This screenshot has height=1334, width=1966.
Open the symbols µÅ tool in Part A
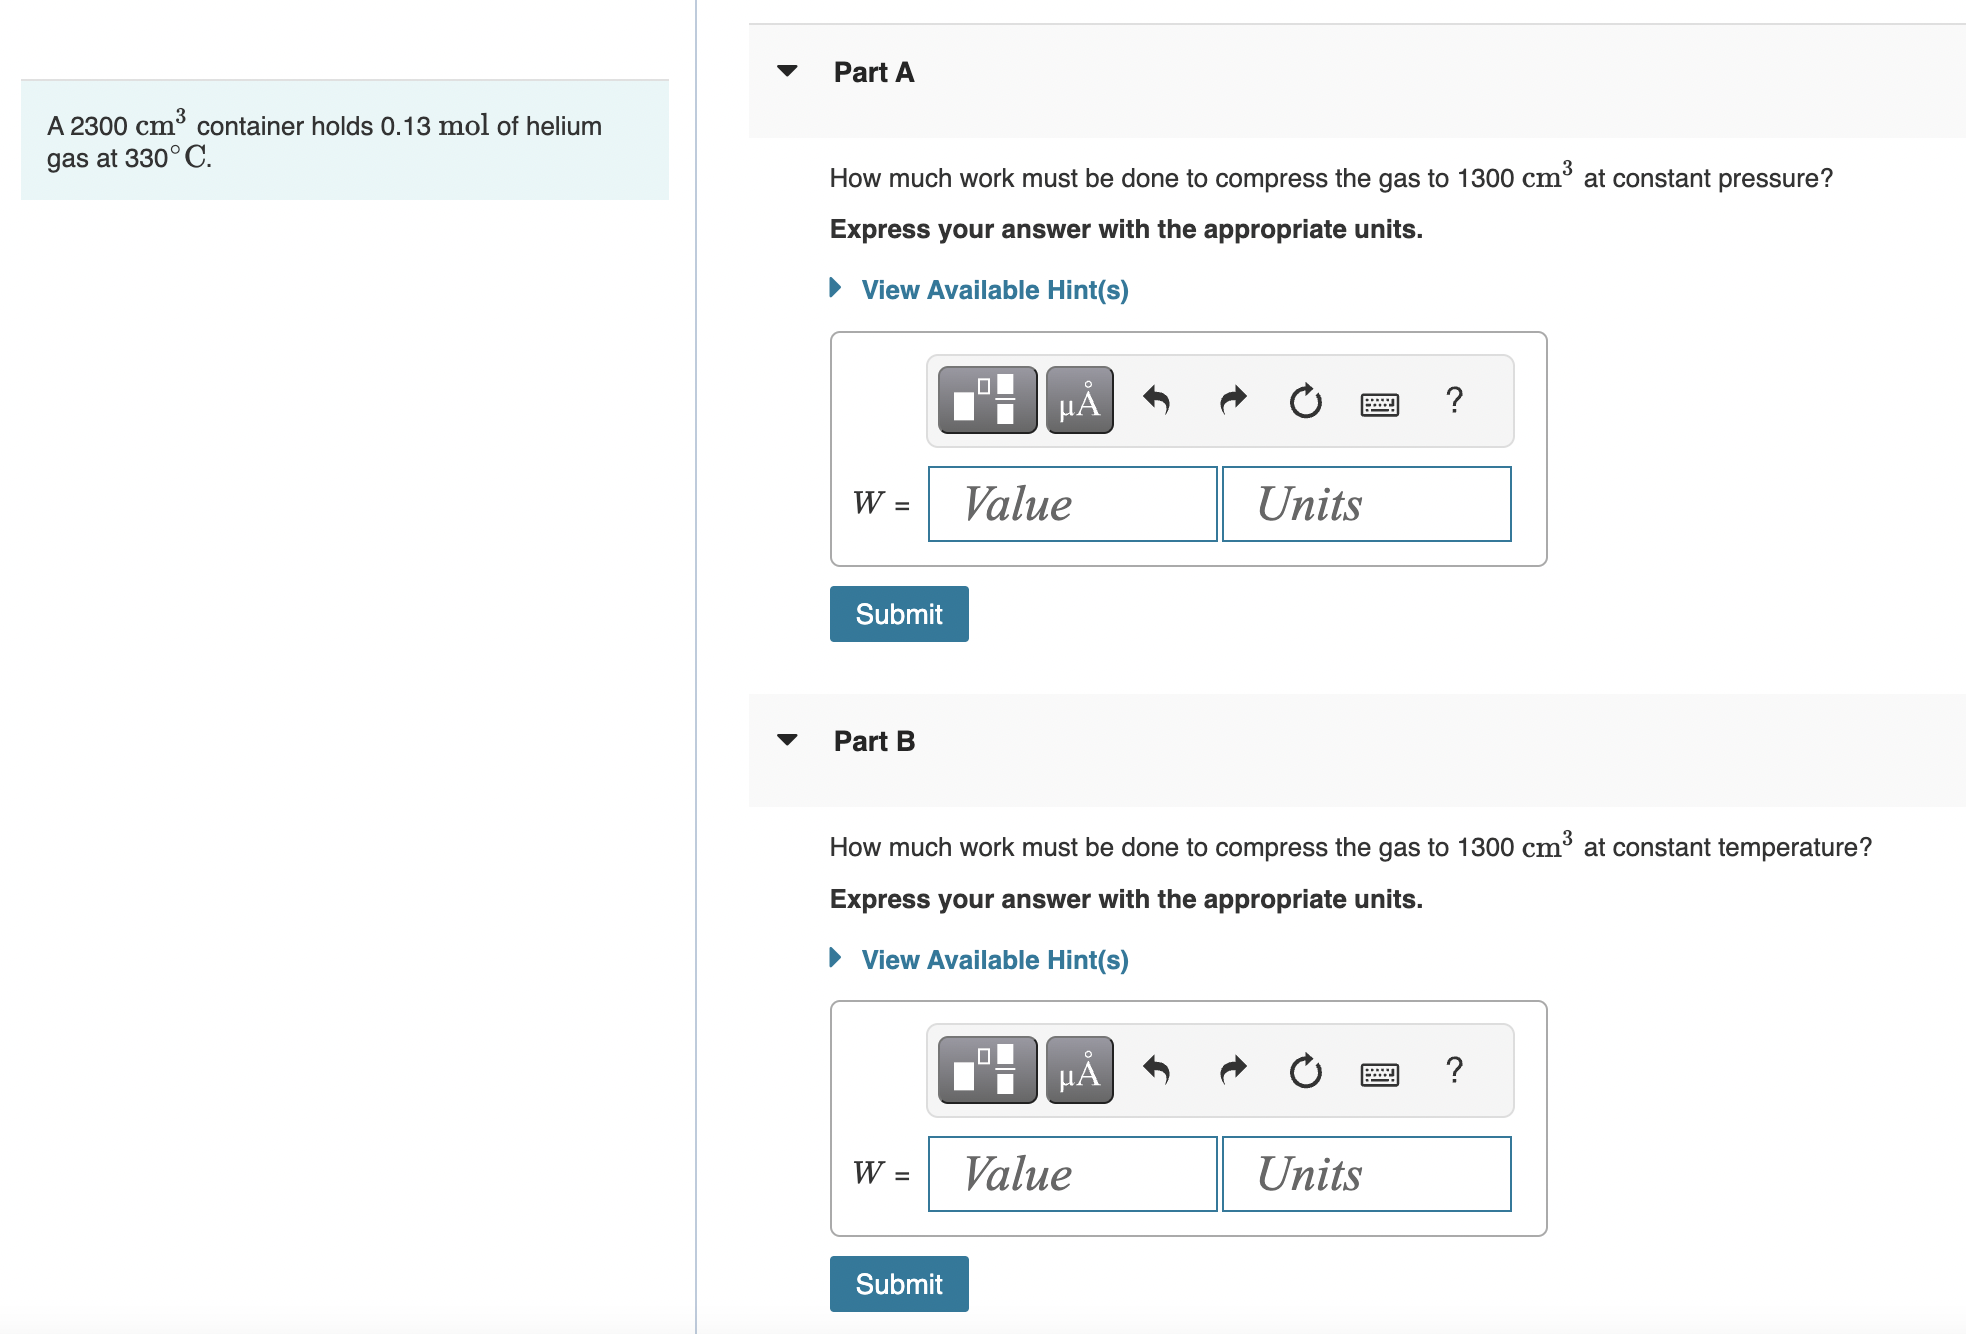(x=1079, y=401)
